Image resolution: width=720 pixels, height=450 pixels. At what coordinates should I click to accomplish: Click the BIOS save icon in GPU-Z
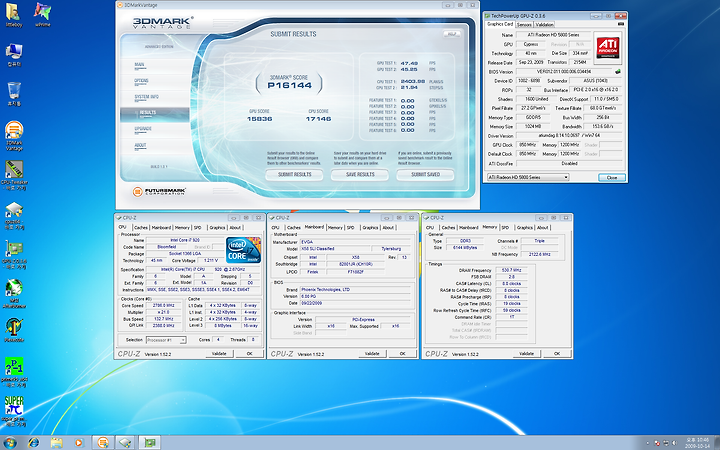coord(618,72)
